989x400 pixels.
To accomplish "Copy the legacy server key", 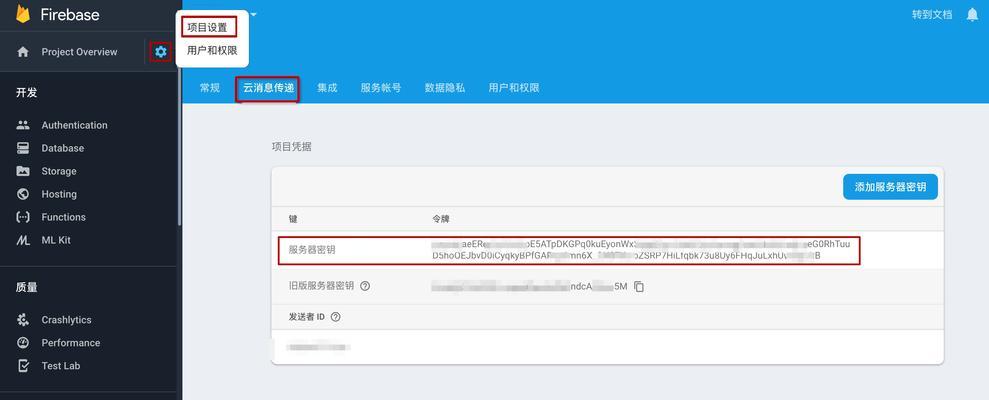I will coord(639,286).
